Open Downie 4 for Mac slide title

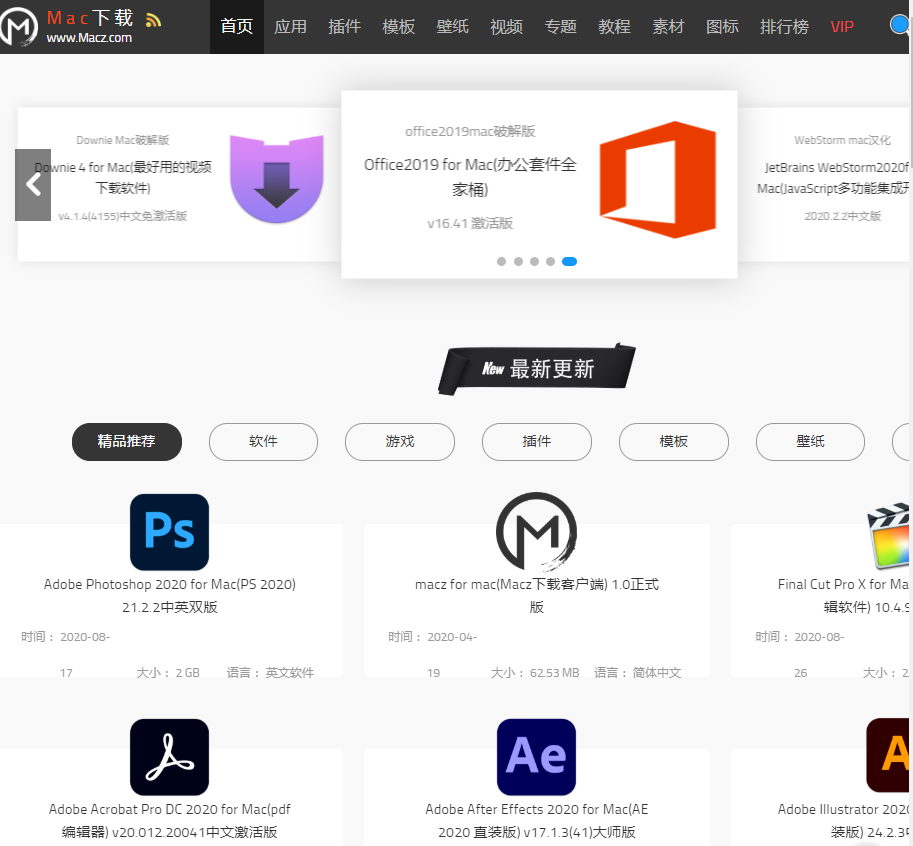click(123, 178)
